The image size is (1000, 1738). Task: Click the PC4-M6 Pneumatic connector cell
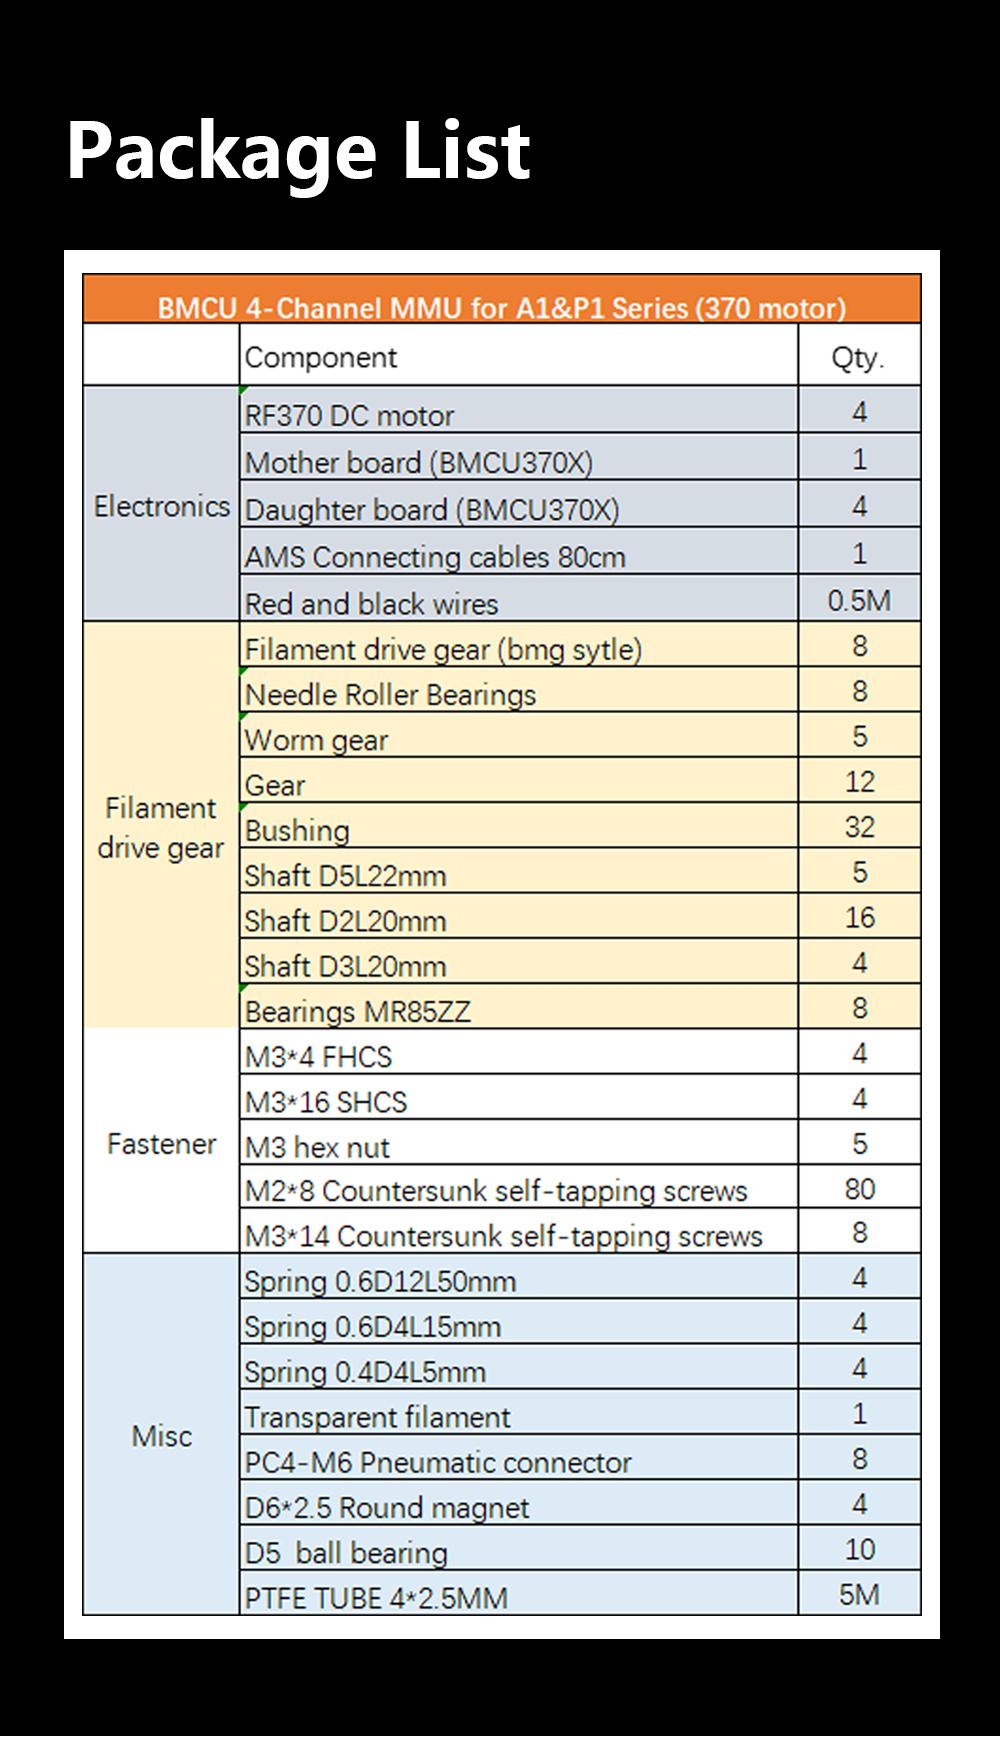519,1458
